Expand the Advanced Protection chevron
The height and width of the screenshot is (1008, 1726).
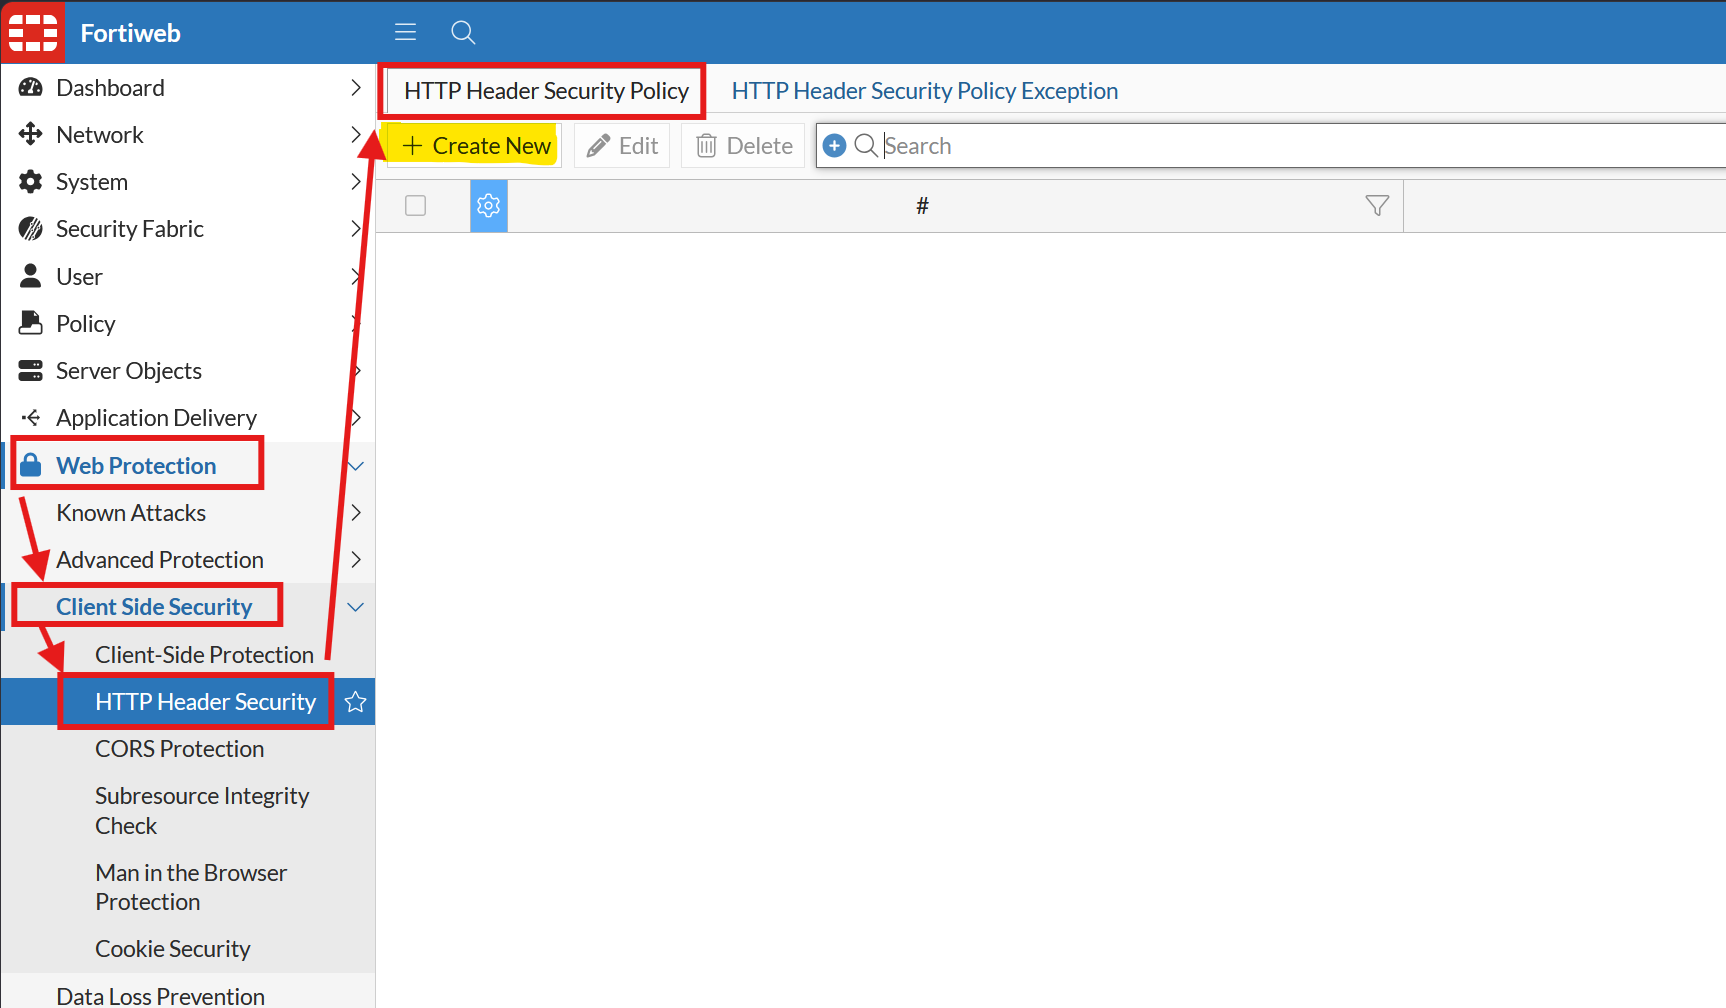pos(356,560)
